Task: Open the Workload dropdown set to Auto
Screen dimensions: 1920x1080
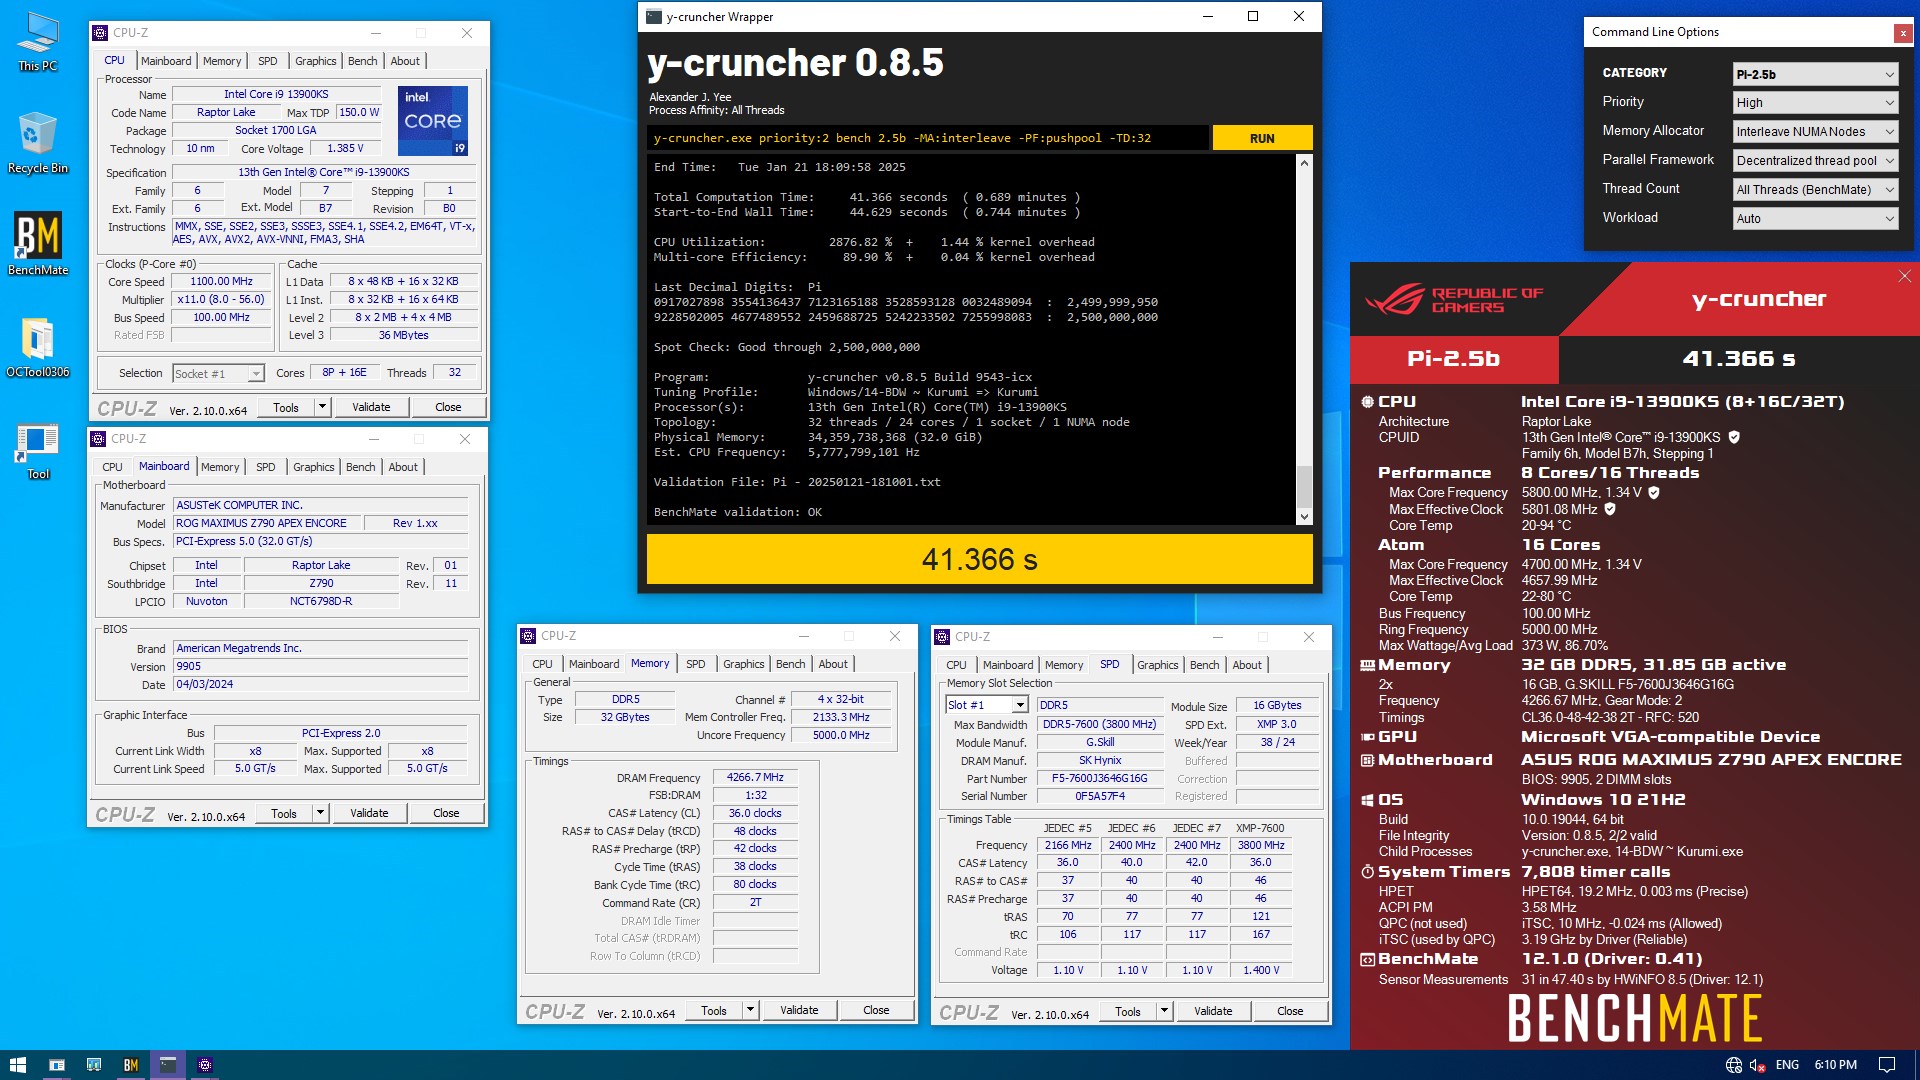Action: click(x=1815, y=219)
